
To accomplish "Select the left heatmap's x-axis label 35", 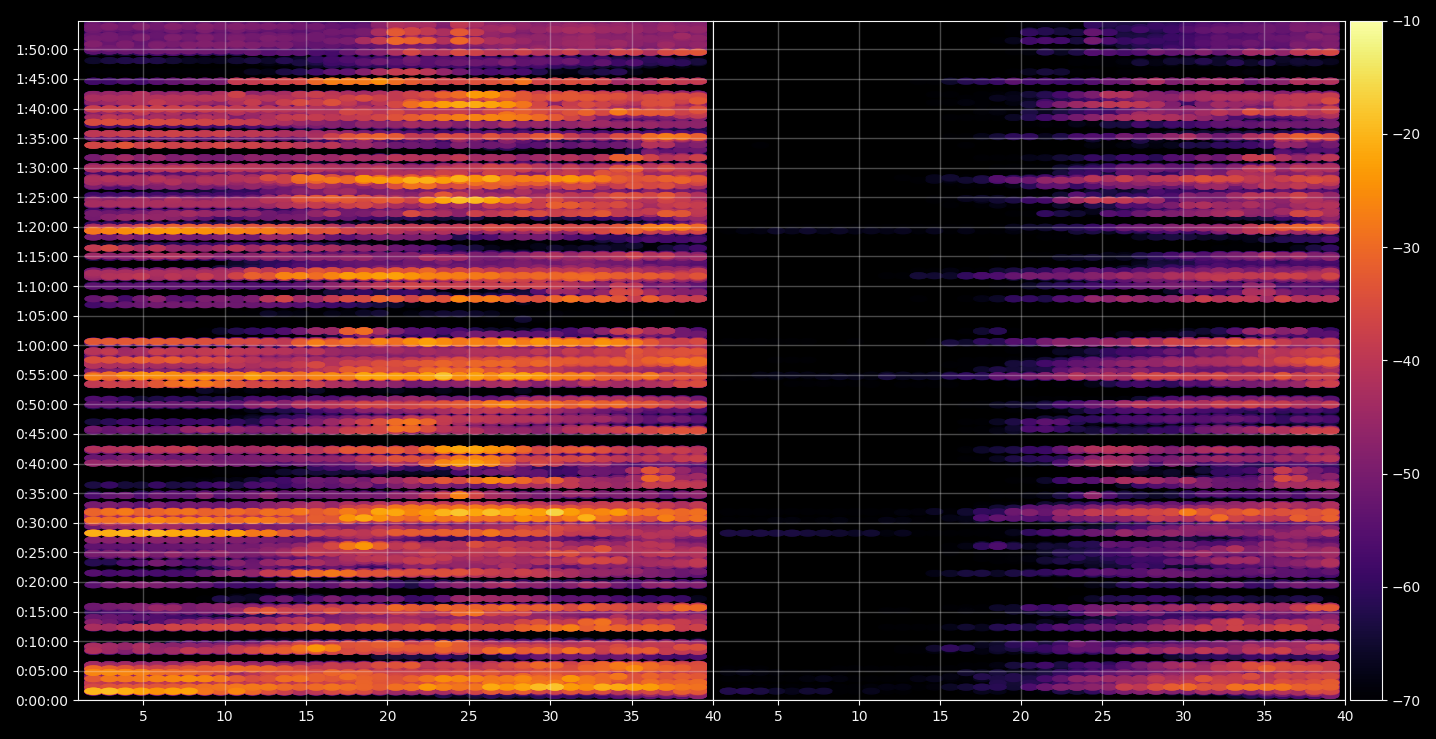I will point(631,716).
